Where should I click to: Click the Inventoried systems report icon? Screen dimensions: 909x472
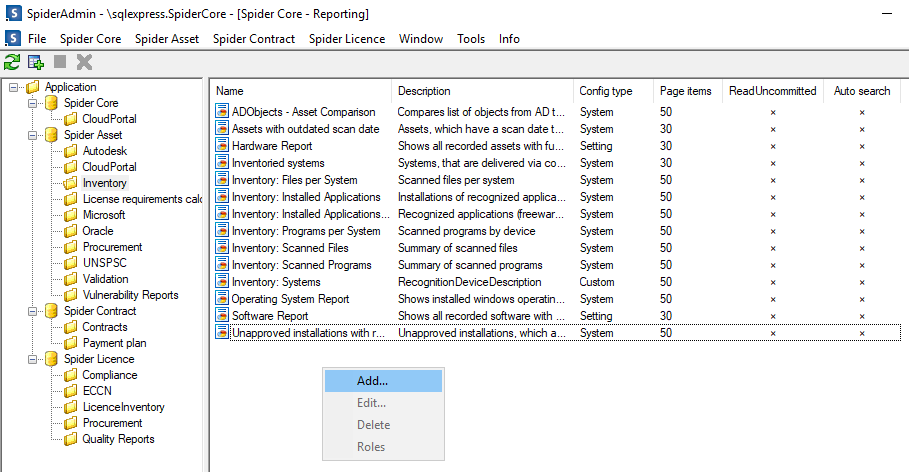pyautogui.click(x=221, y=162)
